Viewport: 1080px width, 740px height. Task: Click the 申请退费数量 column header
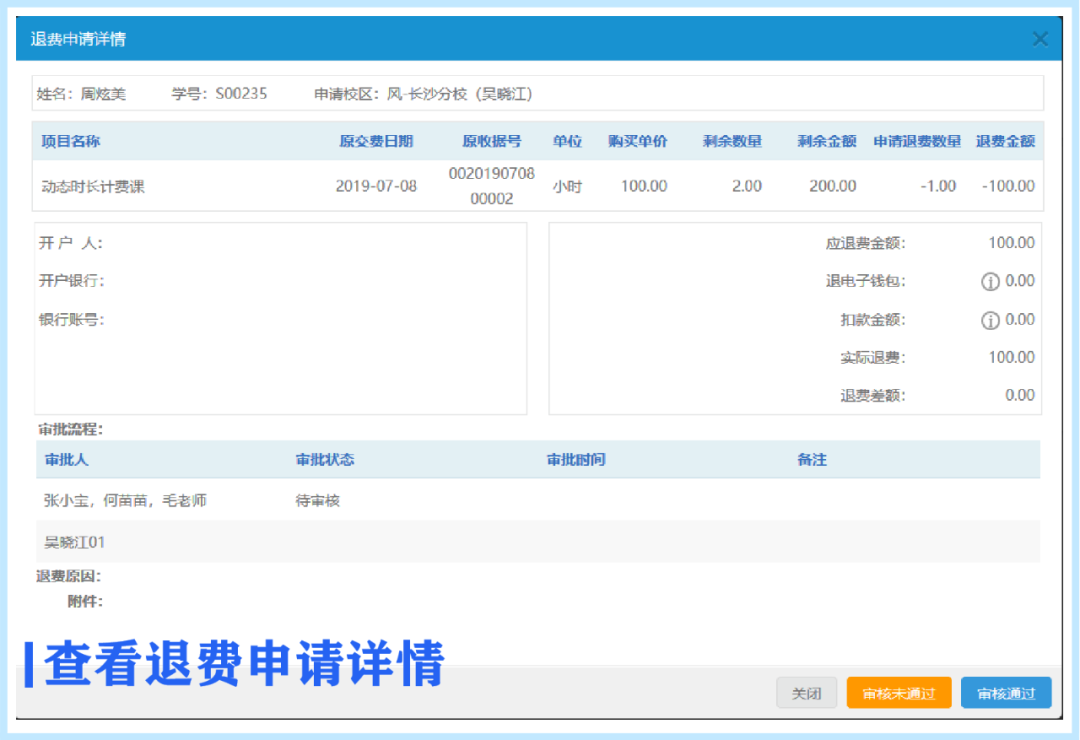(917, 141)
